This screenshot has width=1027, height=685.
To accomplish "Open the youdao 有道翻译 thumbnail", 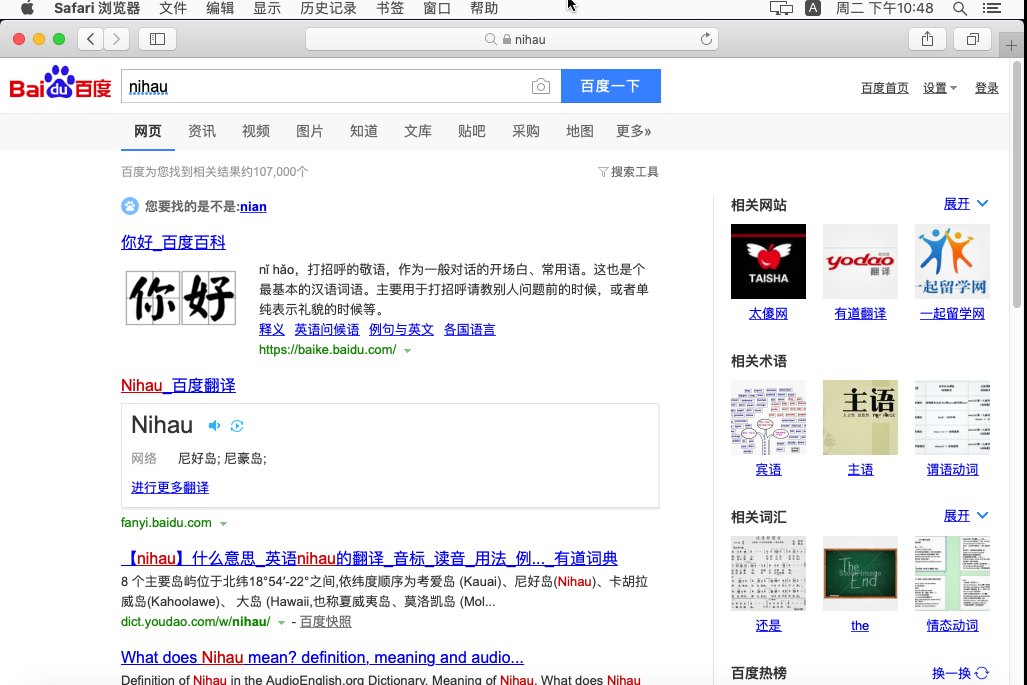I will point(860,261).
